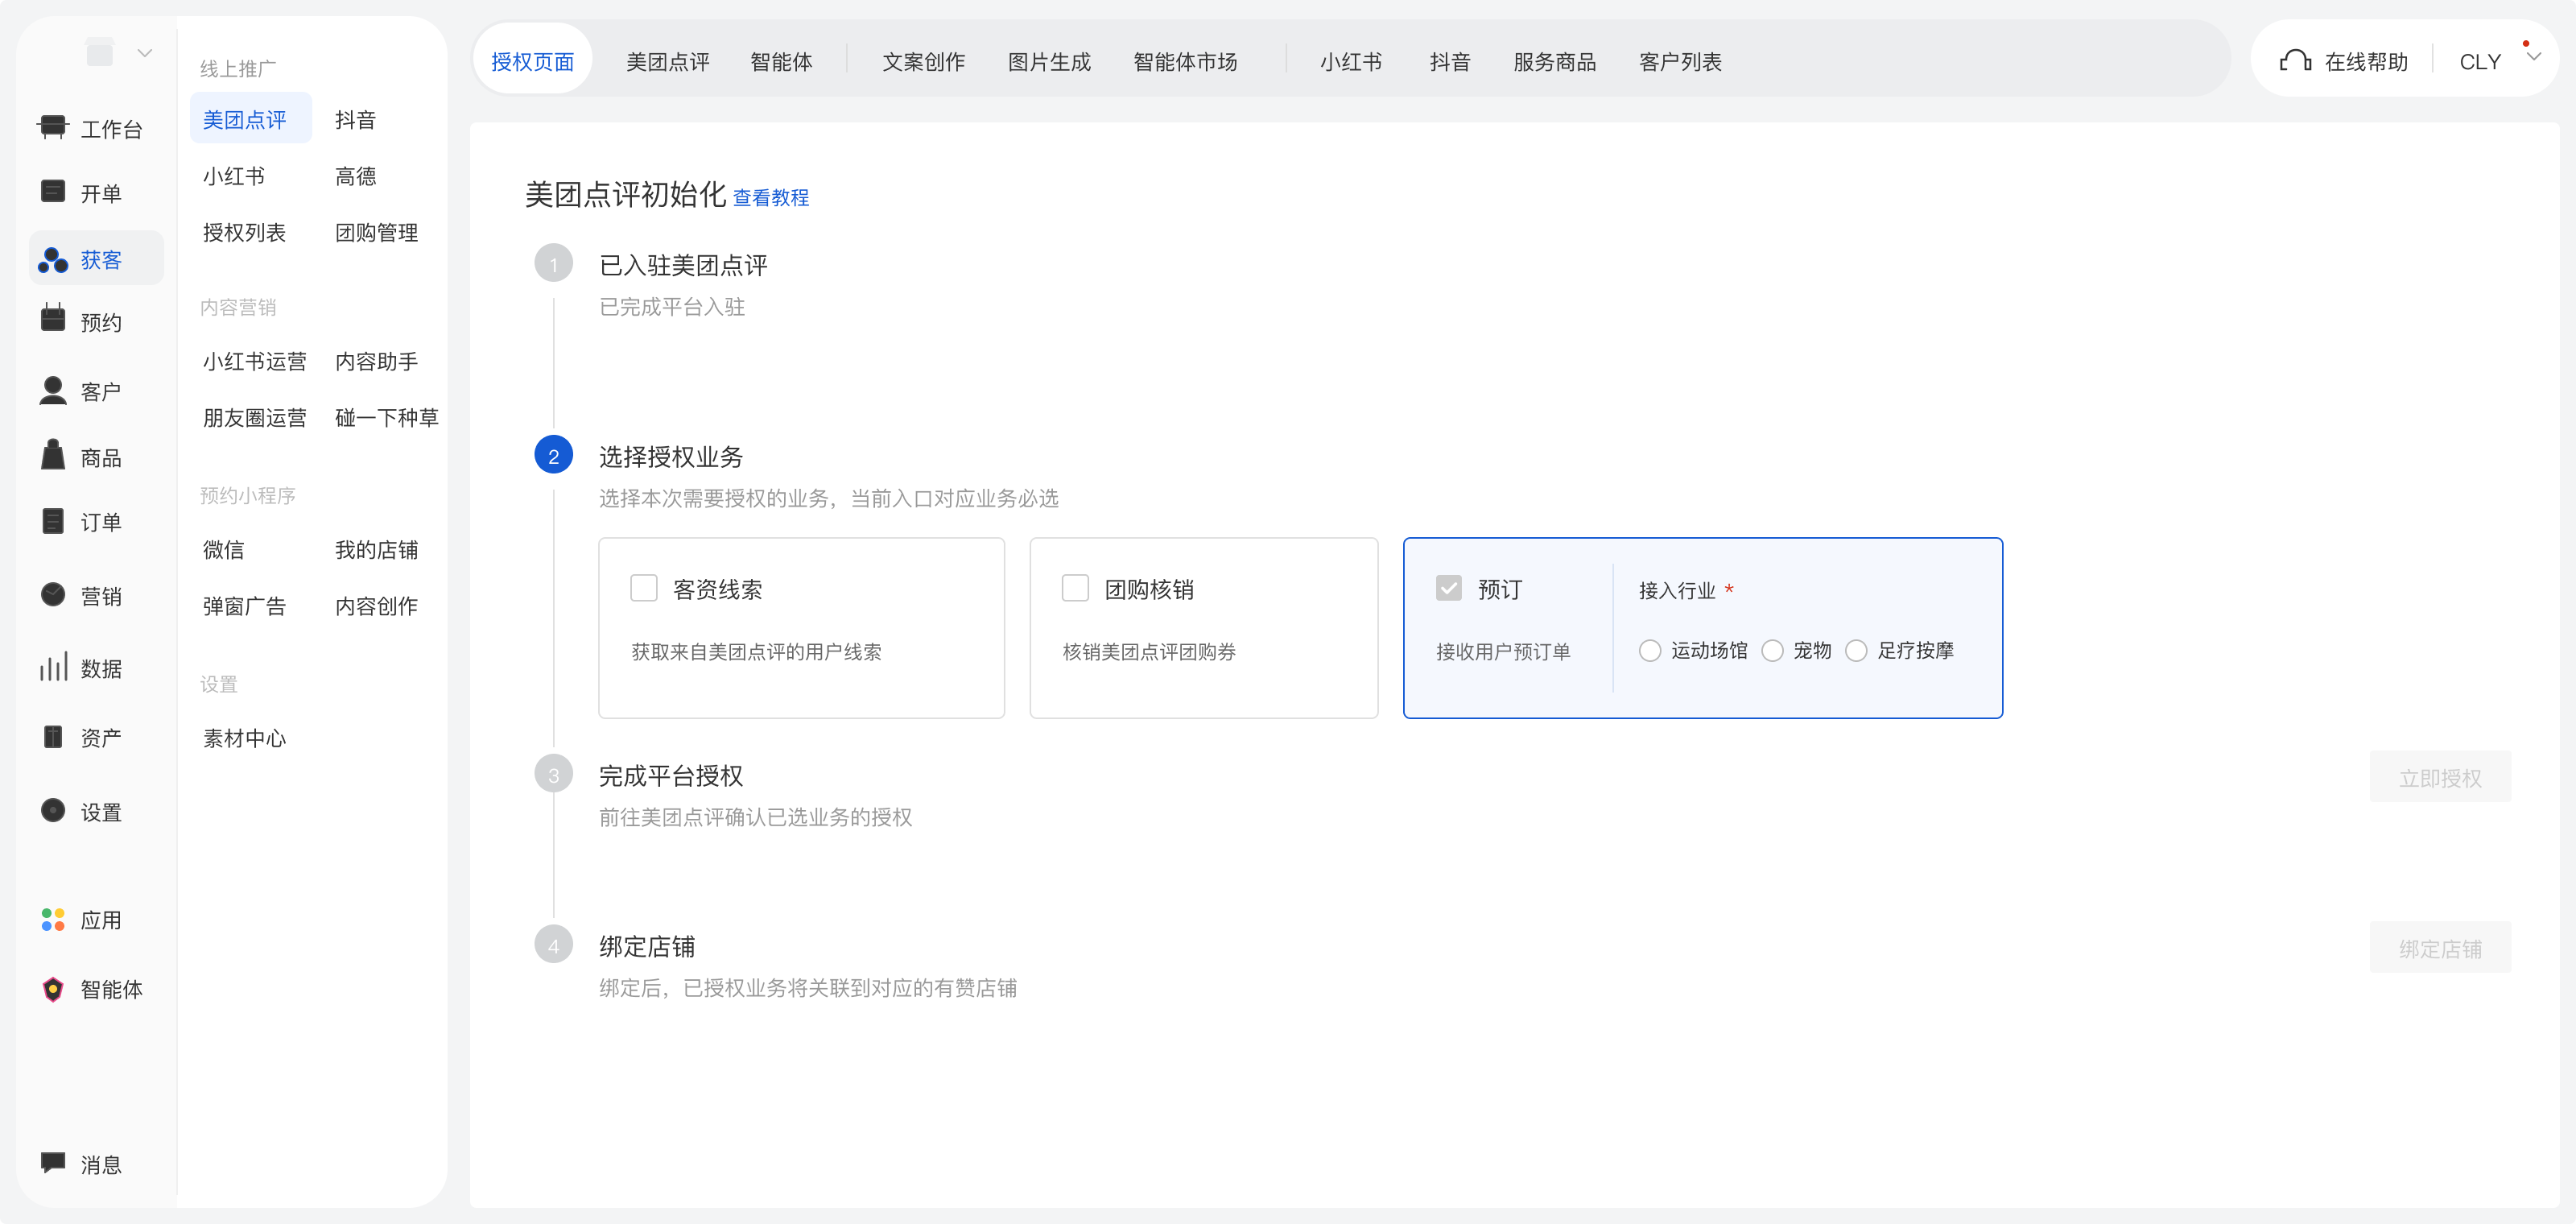
Task: Click the CLY account name
Action: click(2480, 61)
